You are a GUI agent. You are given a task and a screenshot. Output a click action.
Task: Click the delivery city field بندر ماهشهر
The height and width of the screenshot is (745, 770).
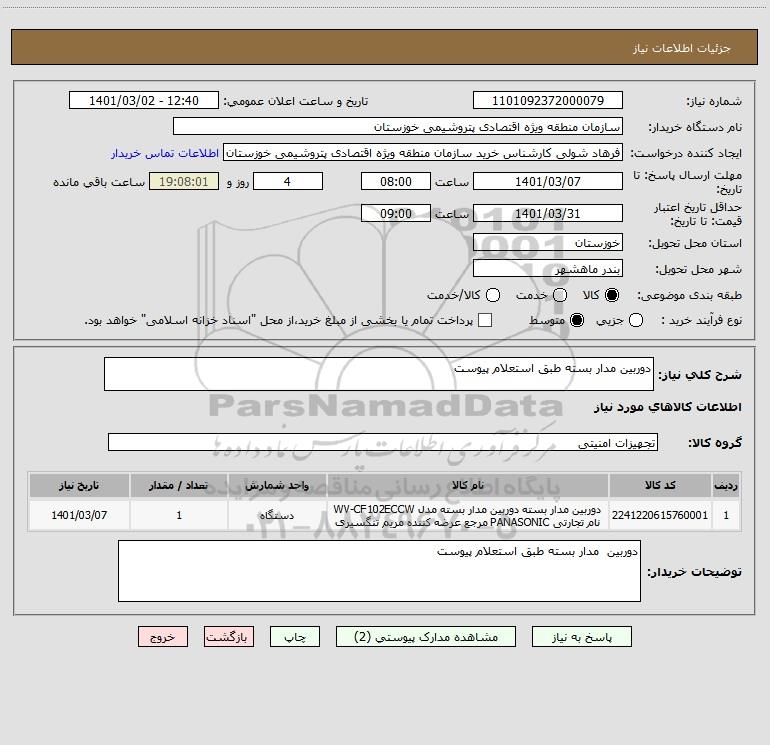tap(548, 269)
